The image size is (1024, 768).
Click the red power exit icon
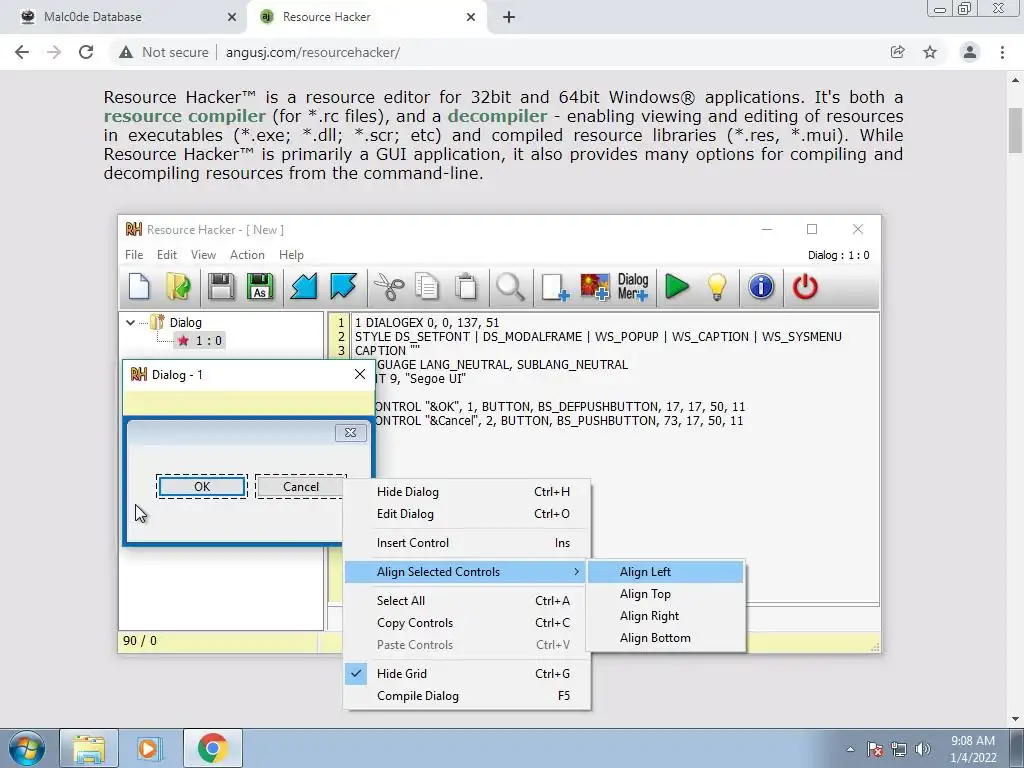click(805, 287)
